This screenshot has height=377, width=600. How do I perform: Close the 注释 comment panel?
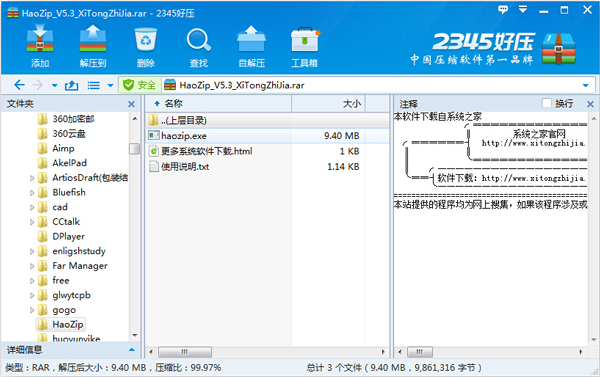590,104
